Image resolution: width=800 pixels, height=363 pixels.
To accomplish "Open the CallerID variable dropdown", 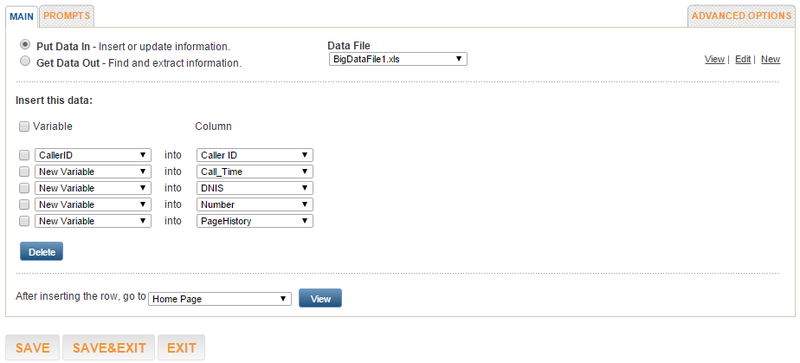I will click(93, 155).
